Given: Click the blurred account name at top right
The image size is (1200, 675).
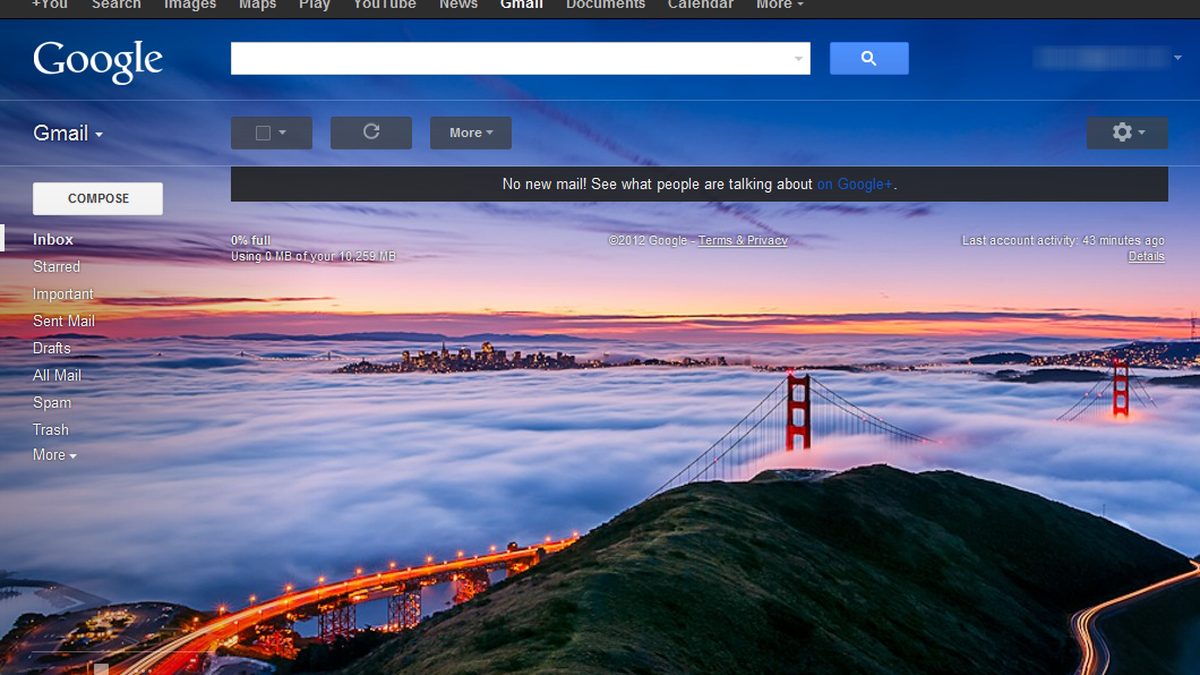Looking at the screenshot, I should coord(1100,58).
